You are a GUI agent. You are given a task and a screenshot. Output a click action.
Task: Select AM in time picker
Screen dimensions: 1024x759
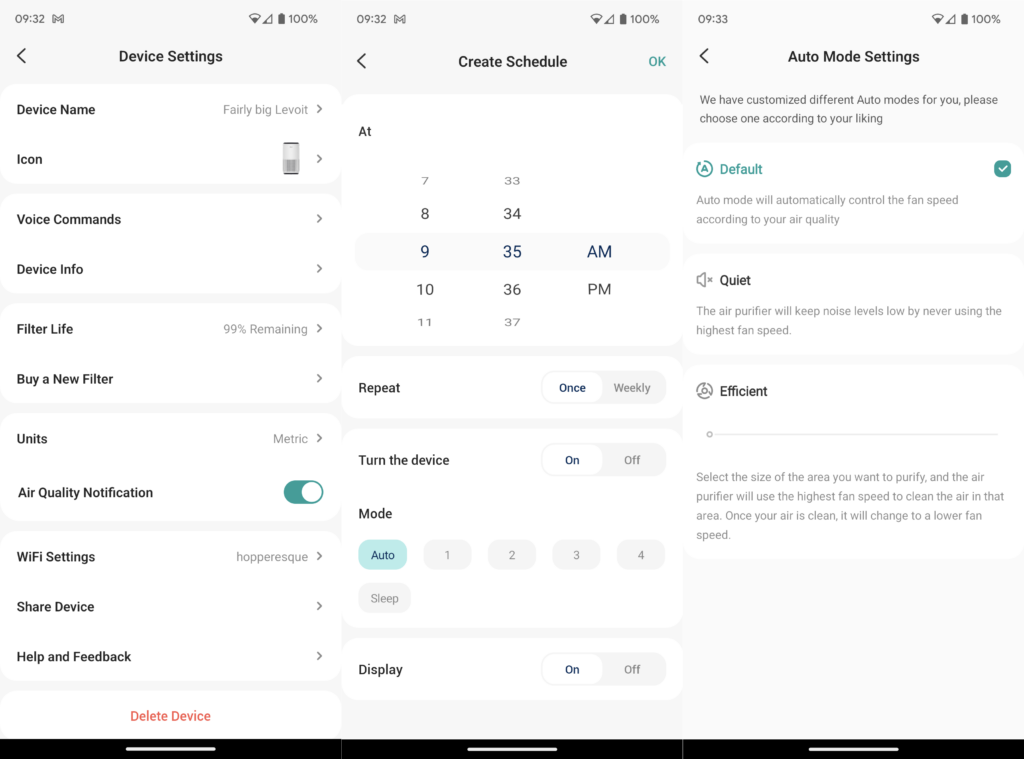(x=599, y=251)
